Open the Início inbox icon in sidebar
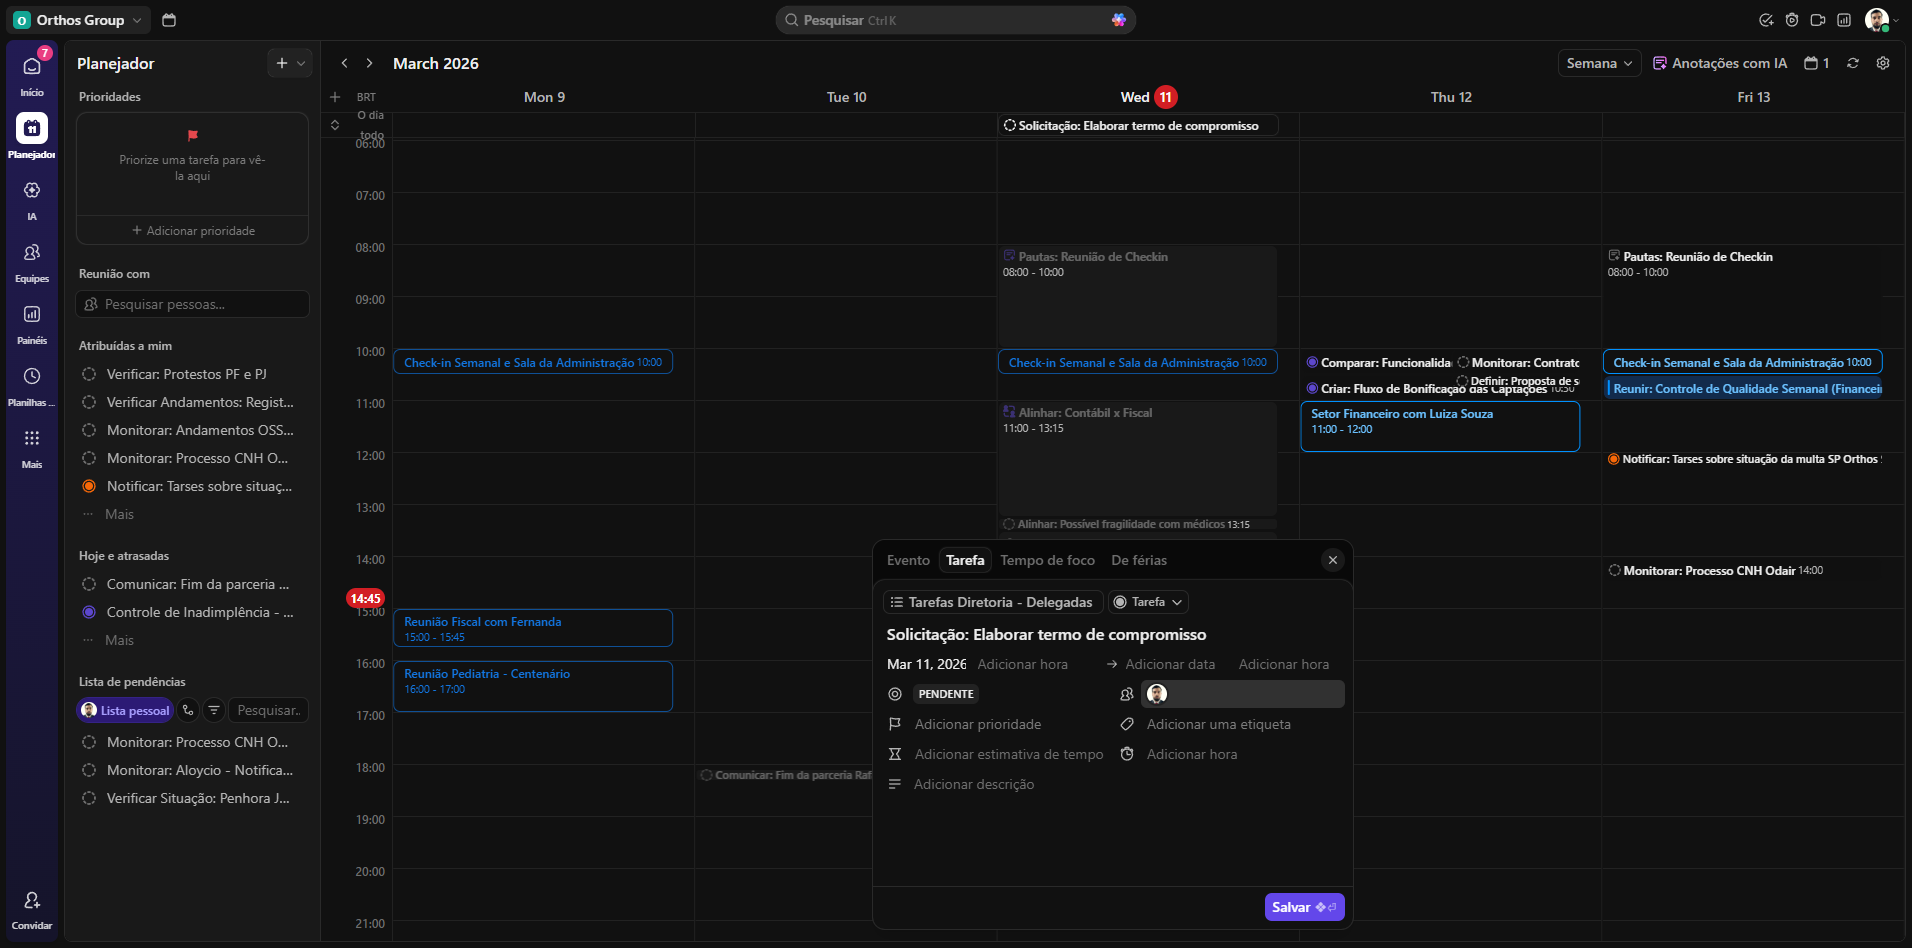The height and width of the screenshot is (948, 1912). tap(32, 67)
